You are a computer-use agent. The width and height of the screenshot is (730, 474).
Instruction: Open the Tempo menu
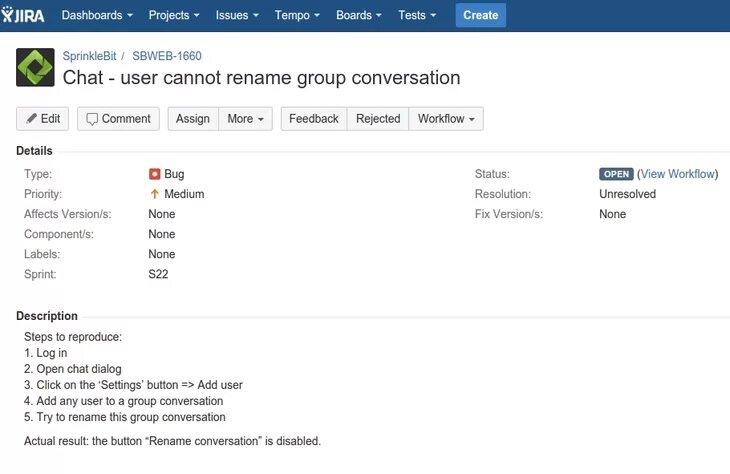pos(297,15)
